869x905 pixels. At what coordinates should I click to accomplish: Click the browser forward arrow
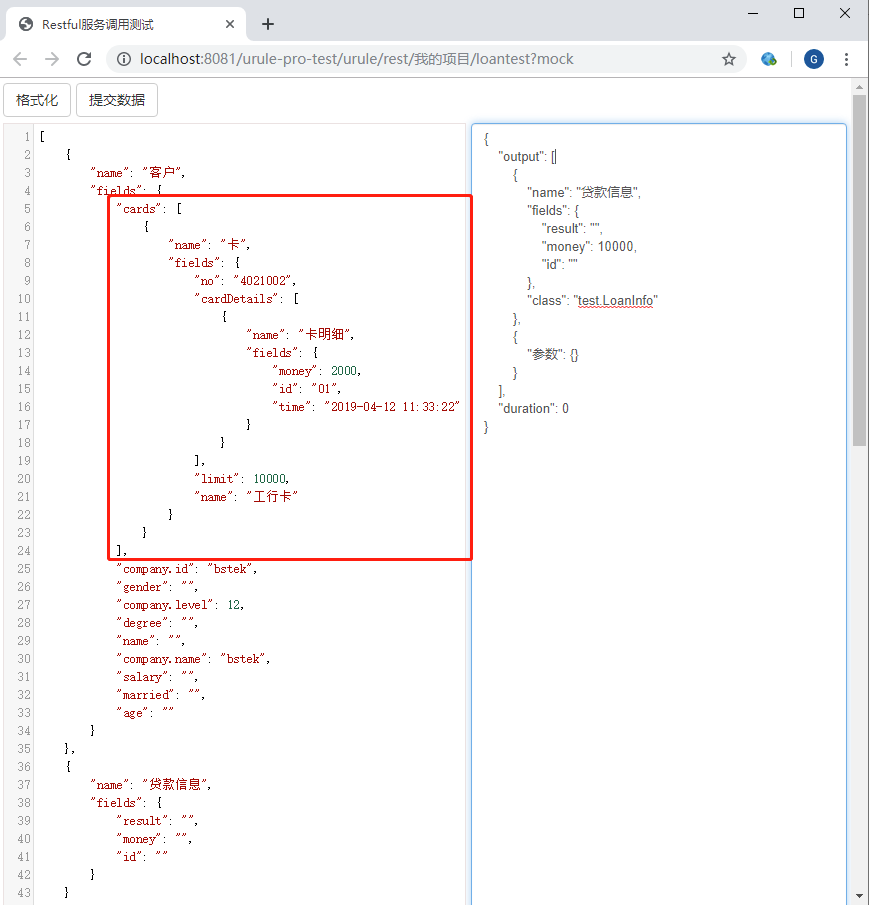52,59
